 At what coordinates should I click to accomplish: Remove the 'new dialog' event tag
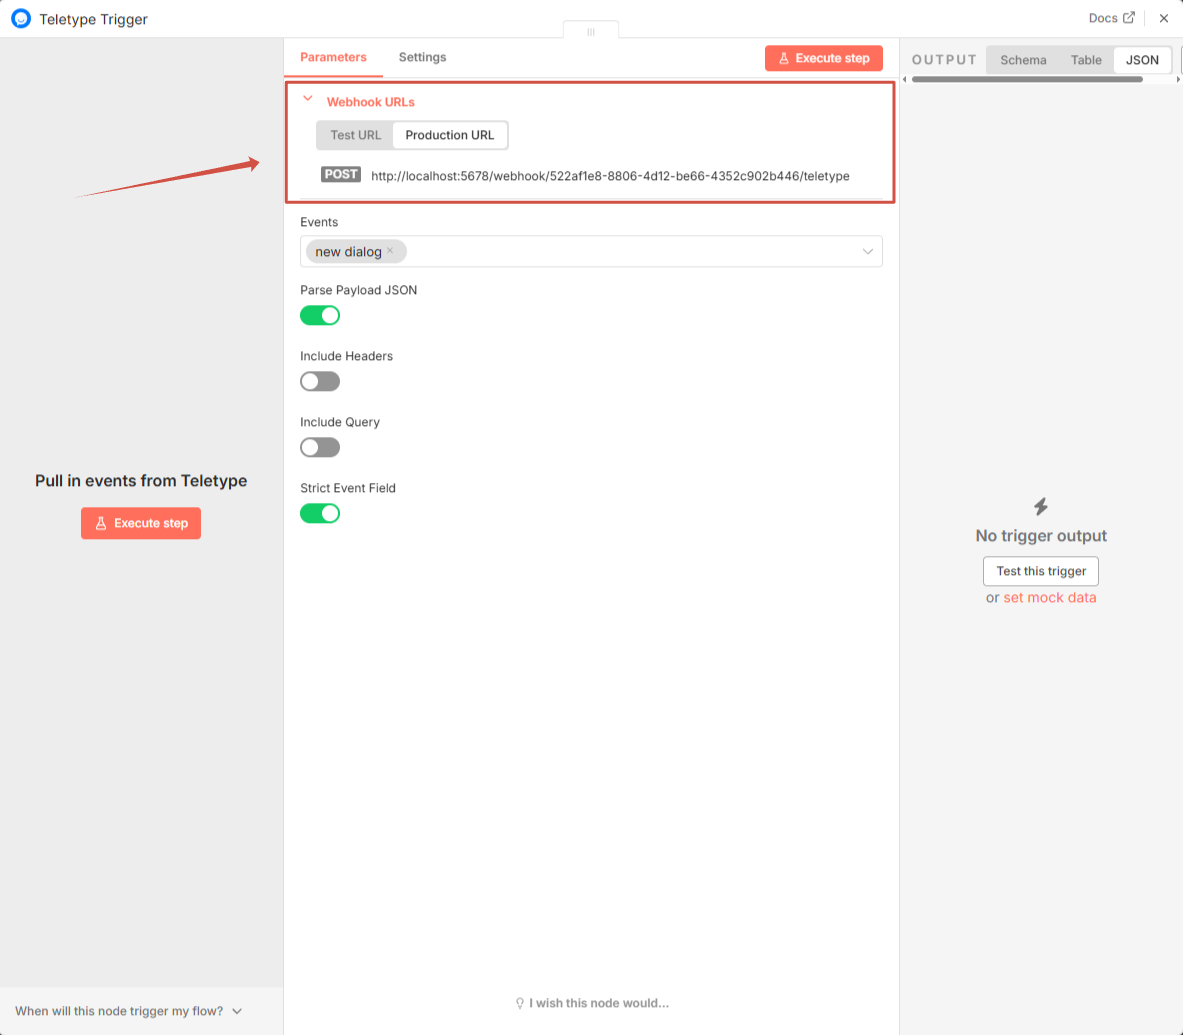[x=390, y=251]
